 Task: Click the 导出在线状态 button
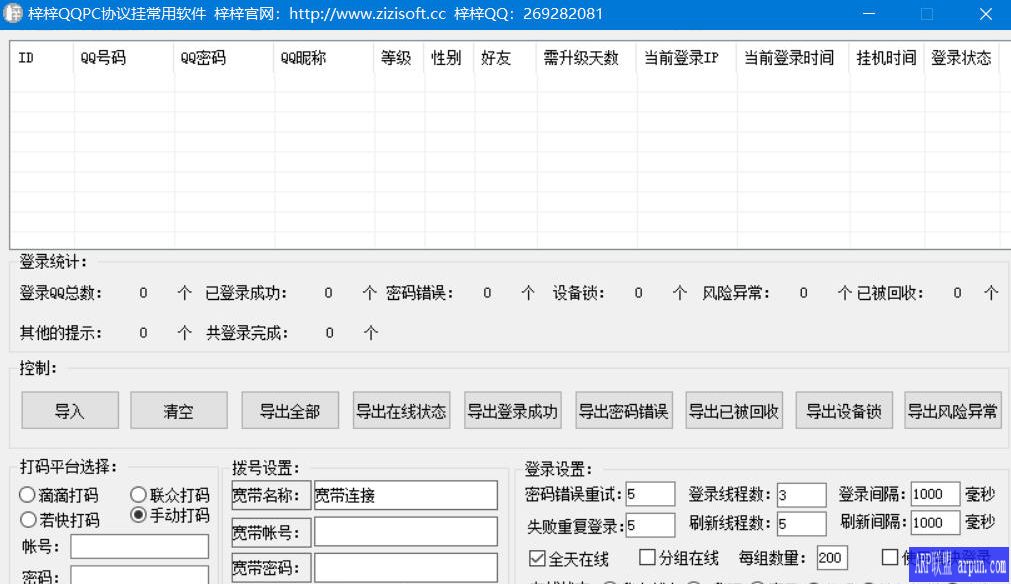point(401,411)
